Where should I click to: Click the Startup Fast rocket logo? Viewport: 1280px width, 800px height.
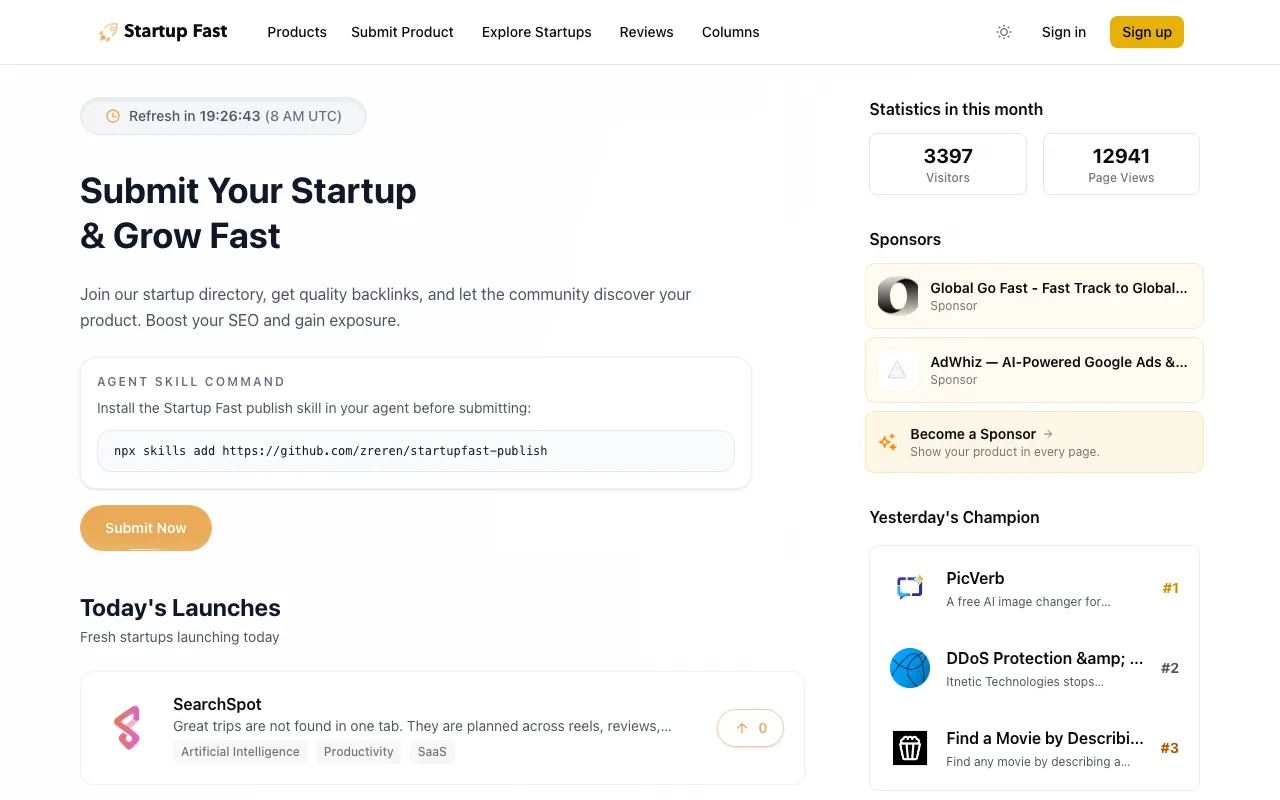coord(107,32)
